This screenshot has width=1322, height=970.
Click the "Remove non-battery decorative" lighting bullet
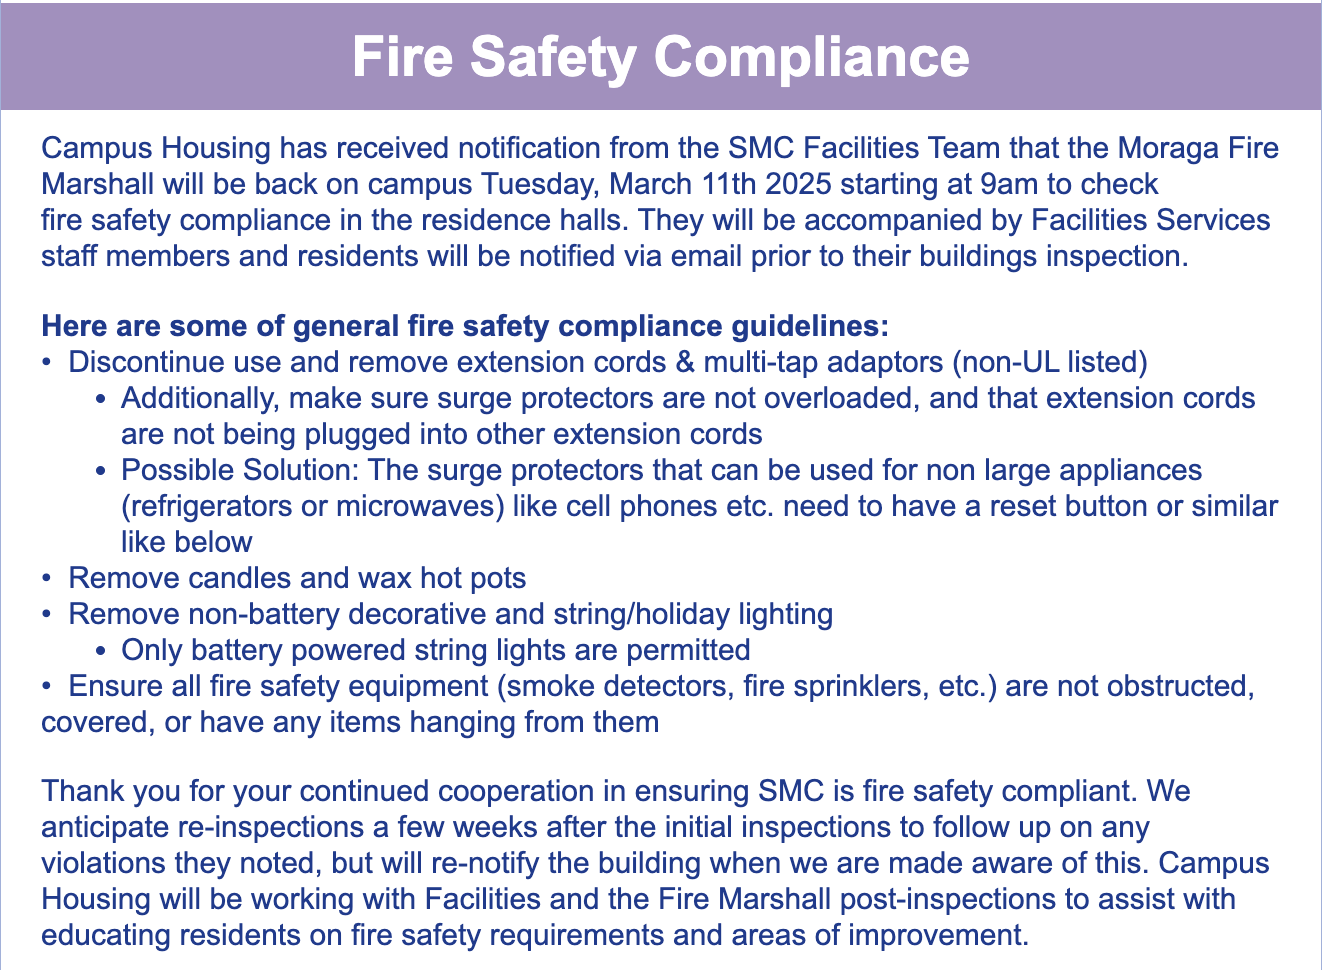[450, 614]
